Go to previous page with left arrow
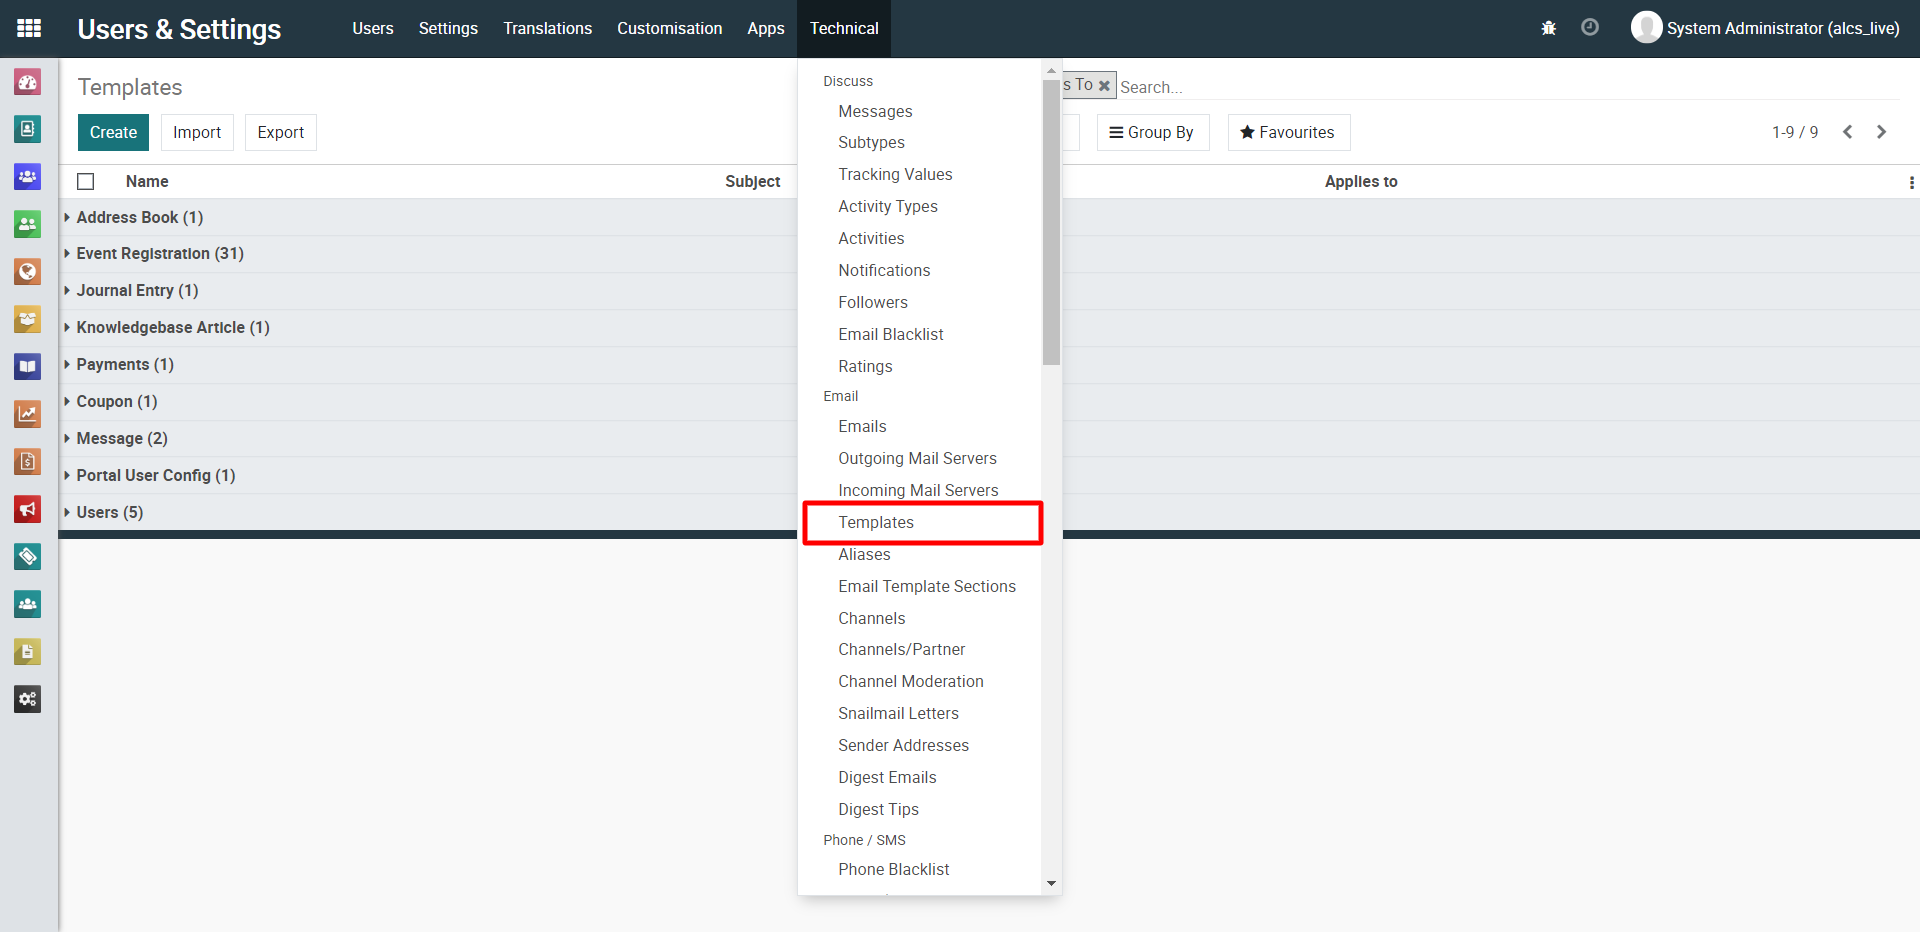 pos(1847,132)
